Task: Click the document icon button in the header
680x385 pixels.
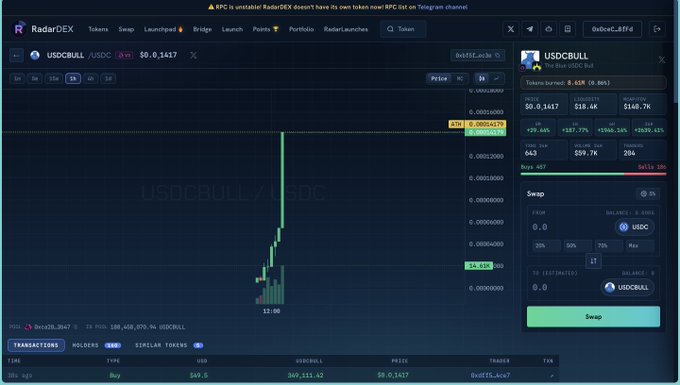Action: 567,29
